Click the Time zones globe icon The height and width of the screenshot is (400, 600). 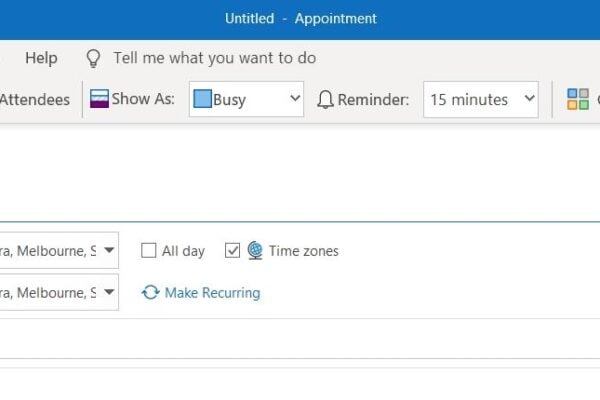coord(255,251)
